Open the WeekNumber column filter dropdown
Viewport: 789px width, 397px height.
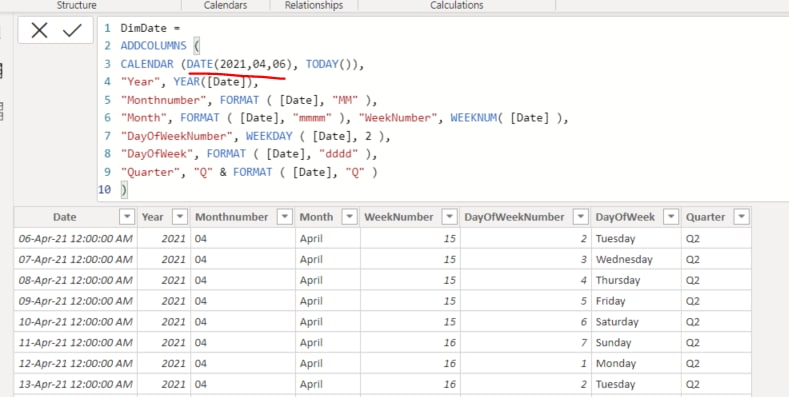(449, 217)
